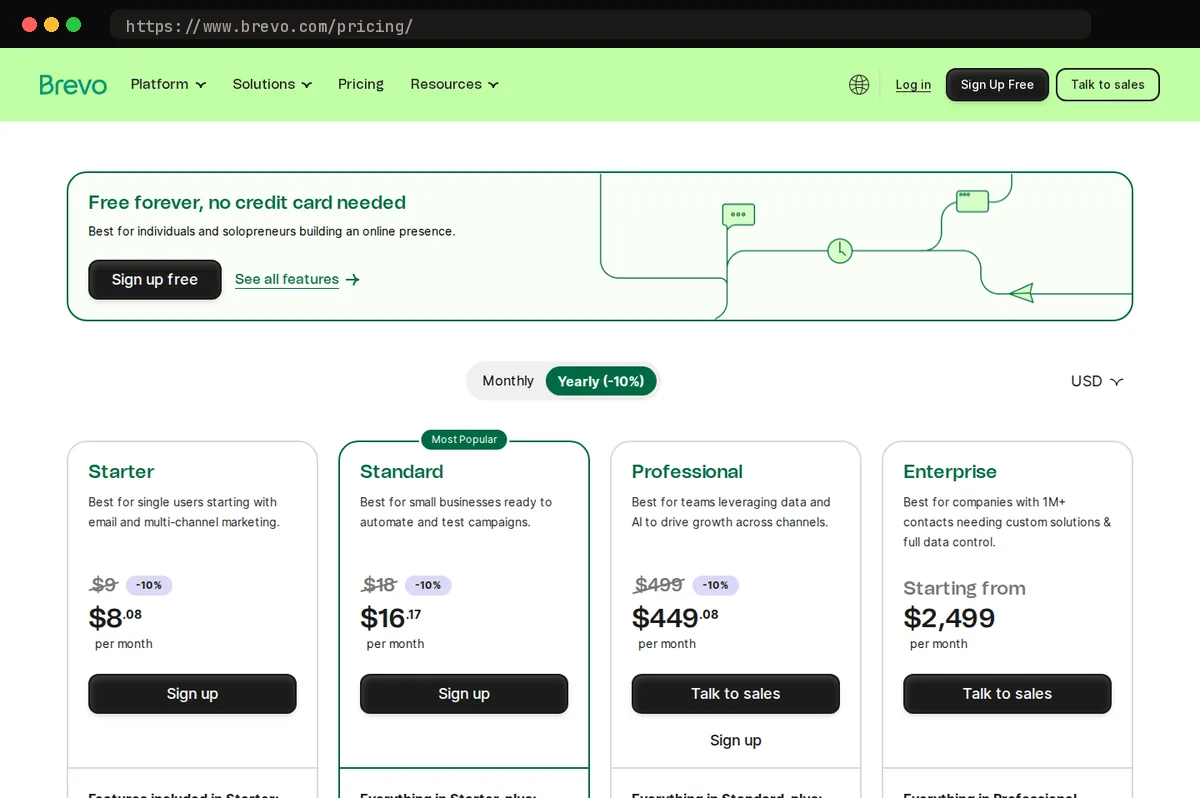Expand the Resources menu

pos(454,84)
